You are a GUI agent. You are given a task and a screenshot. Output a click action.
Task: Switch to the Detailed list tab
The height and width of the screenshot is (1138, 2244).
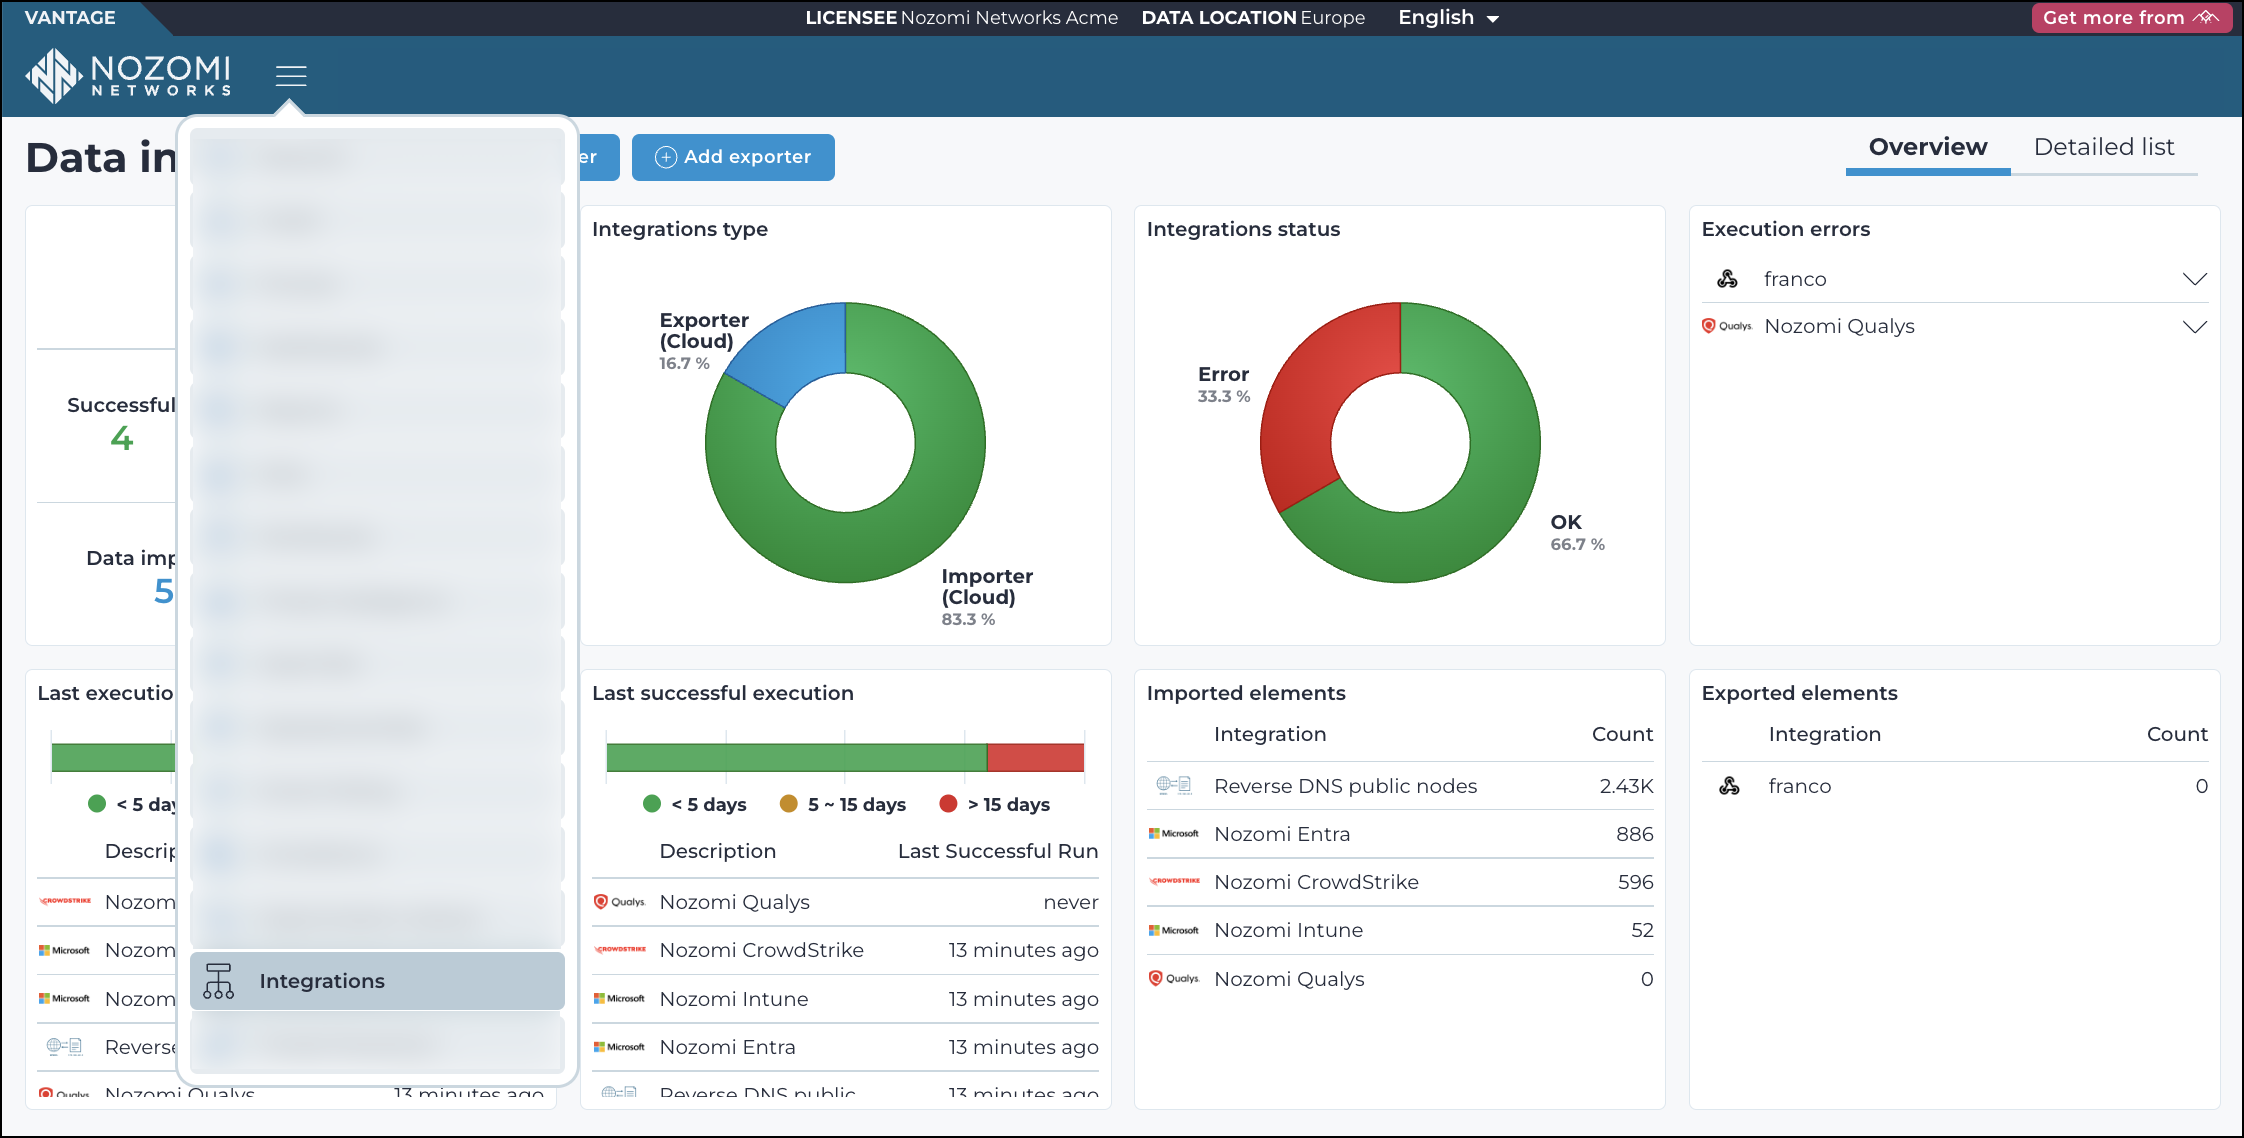coord(2104,147)
